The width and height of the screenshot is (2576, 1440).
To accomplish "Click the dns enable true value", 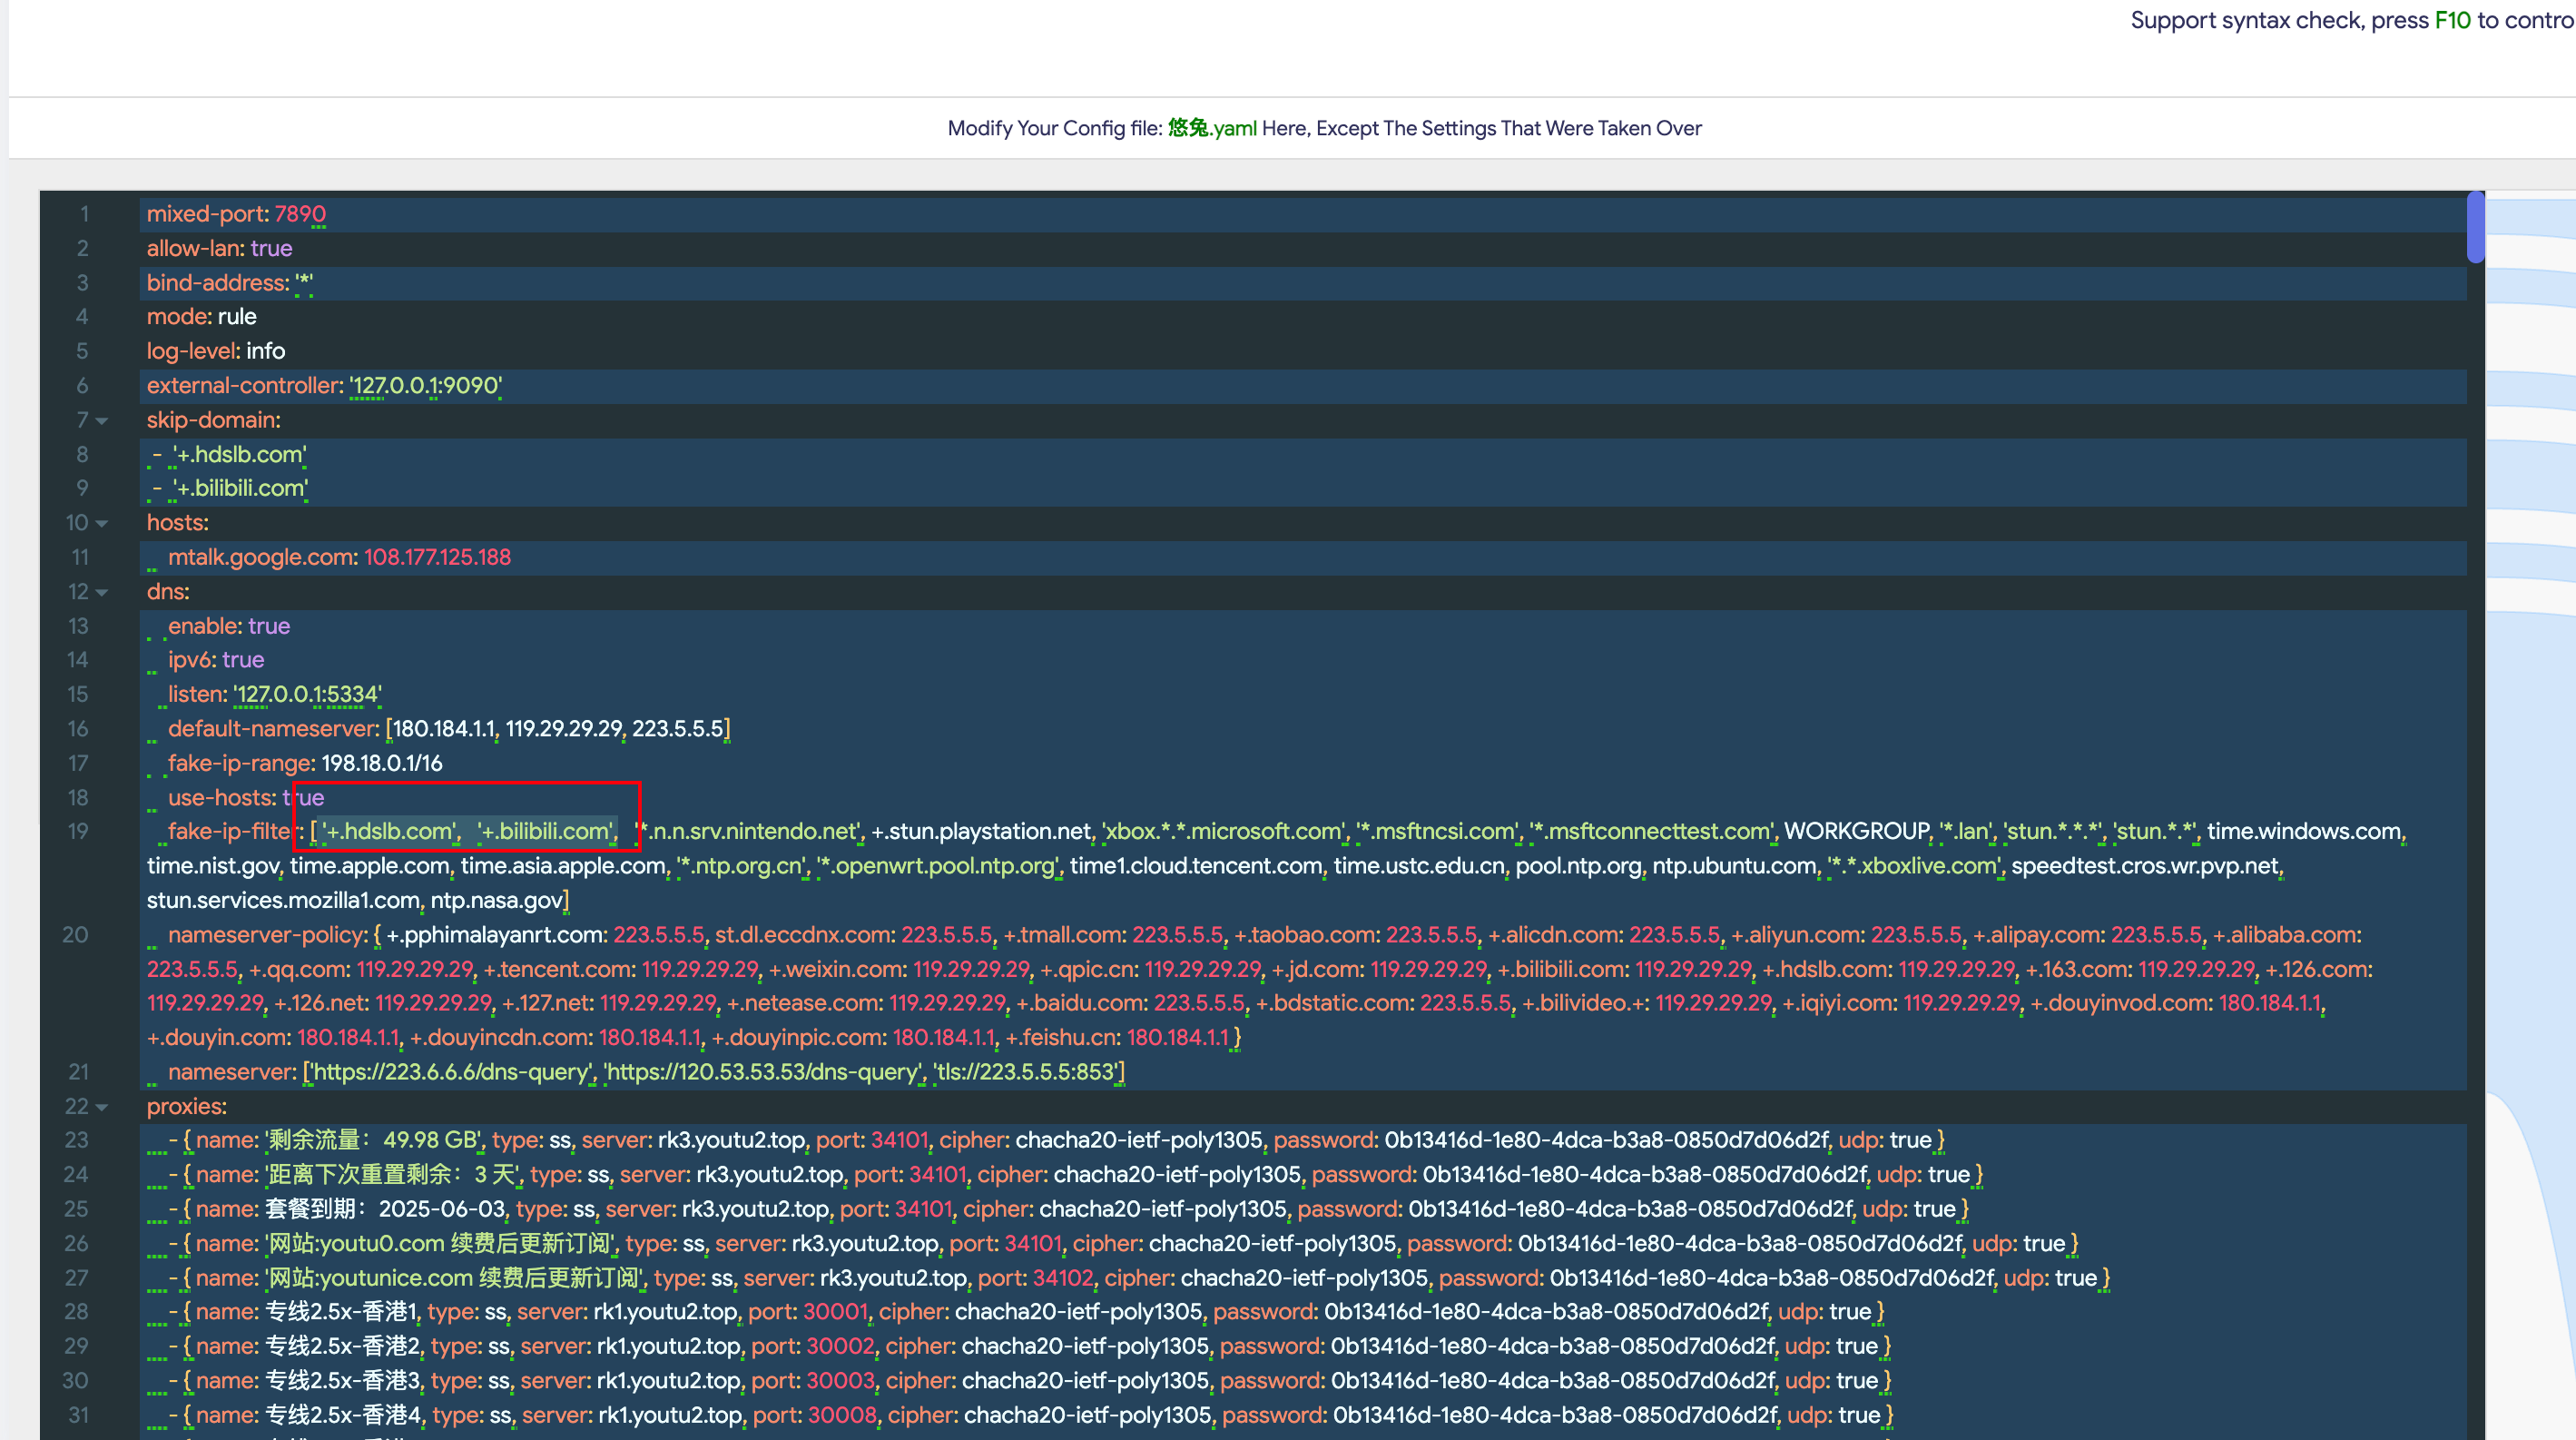I will [269, 626].
